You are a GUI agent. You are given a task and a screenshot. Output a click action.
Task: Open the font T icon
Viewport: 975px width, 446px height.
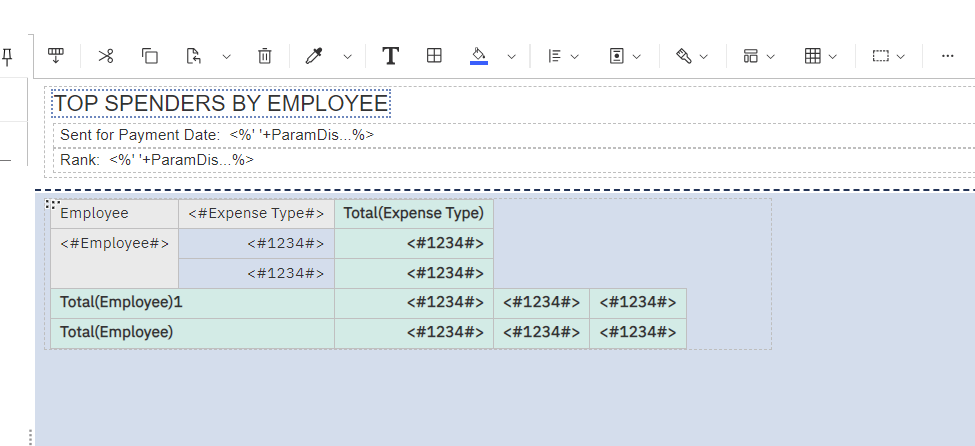point(391,56)
